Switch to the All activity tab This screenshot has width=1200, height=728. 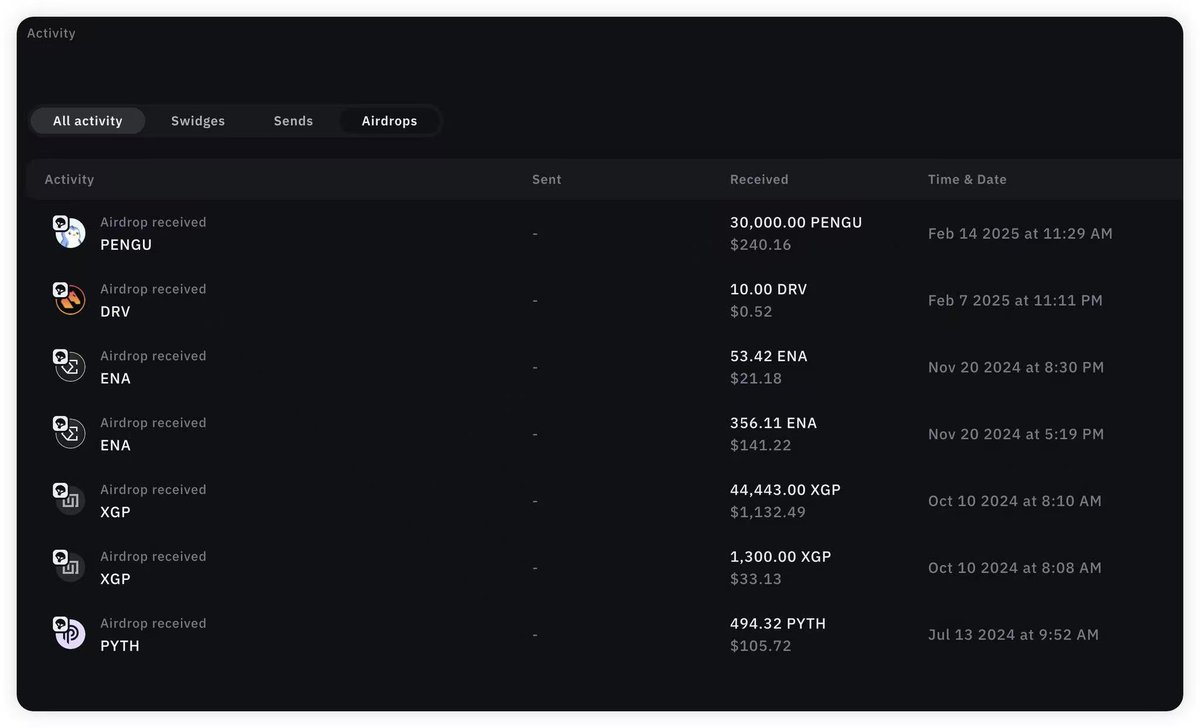[x=88, y=121]
